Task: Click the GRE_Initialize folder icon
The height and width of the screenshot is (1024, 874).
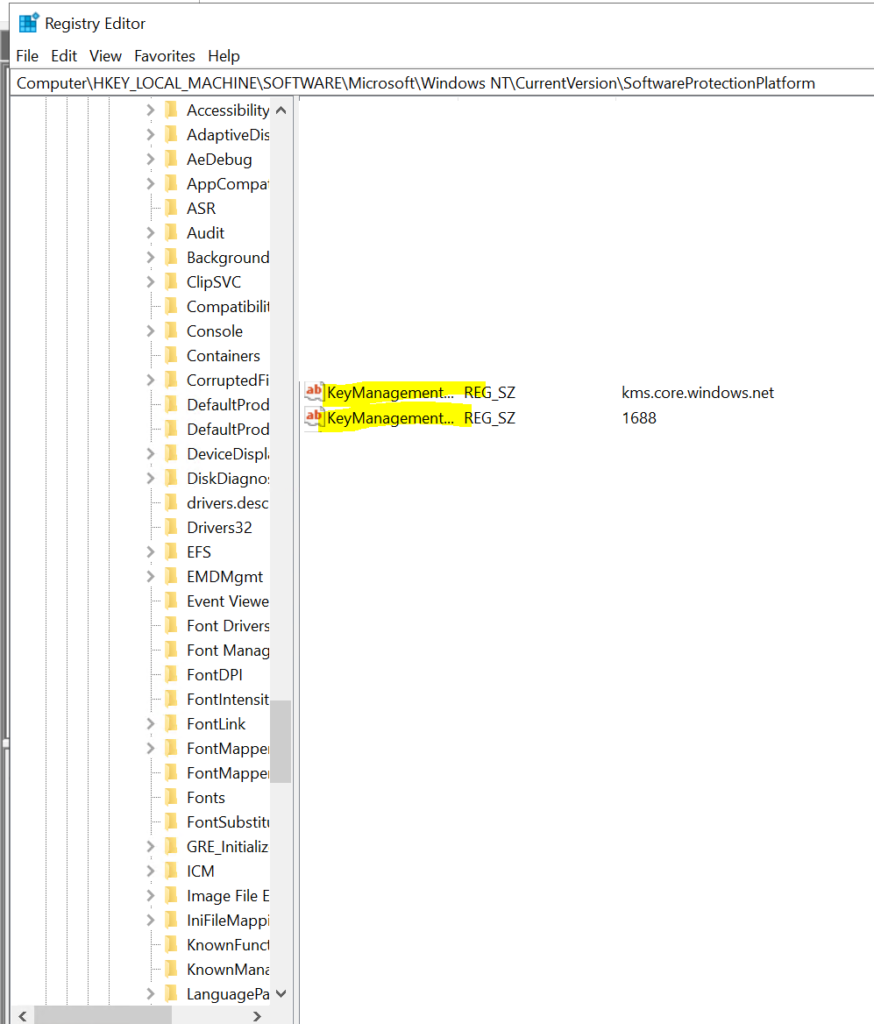Action: [171, 846]
